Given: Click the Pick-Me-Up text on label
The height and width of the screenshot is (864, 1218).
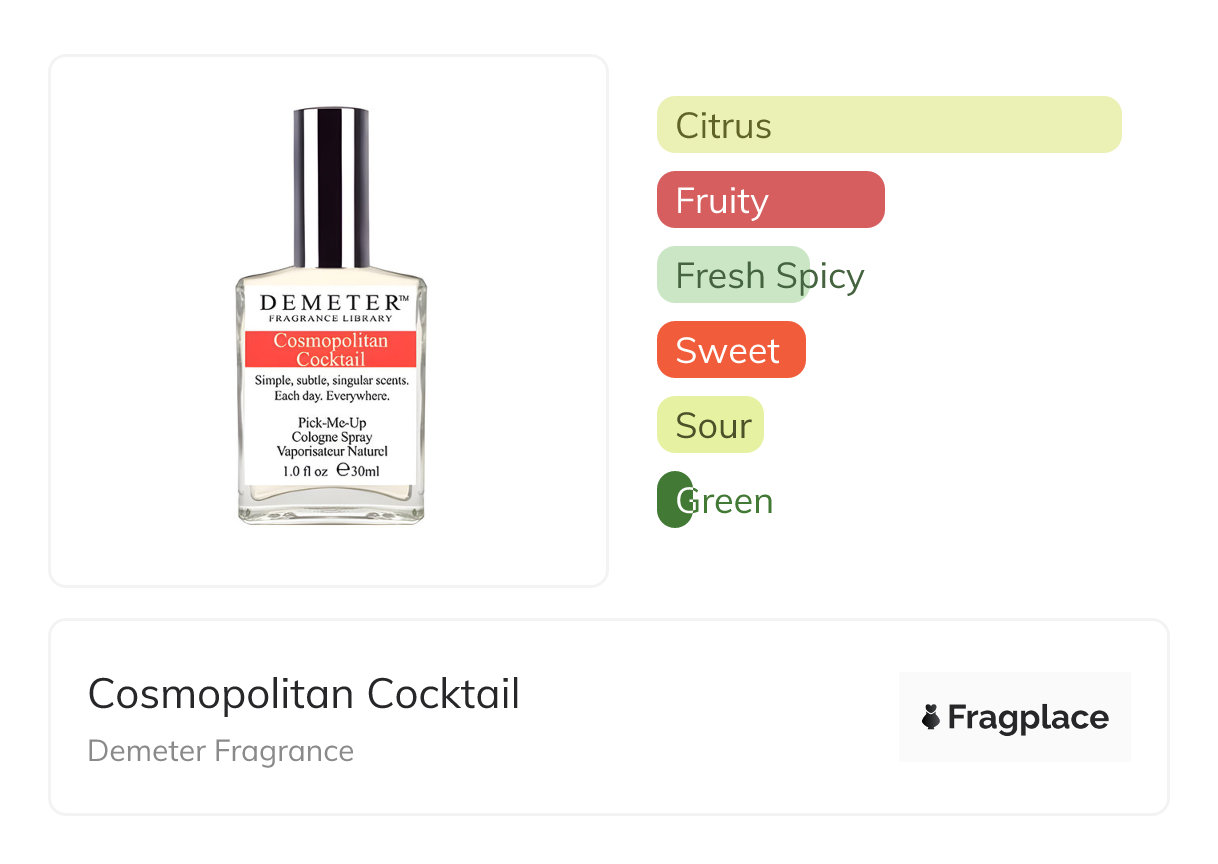Looking at the screenshot, I should point(332,423).
